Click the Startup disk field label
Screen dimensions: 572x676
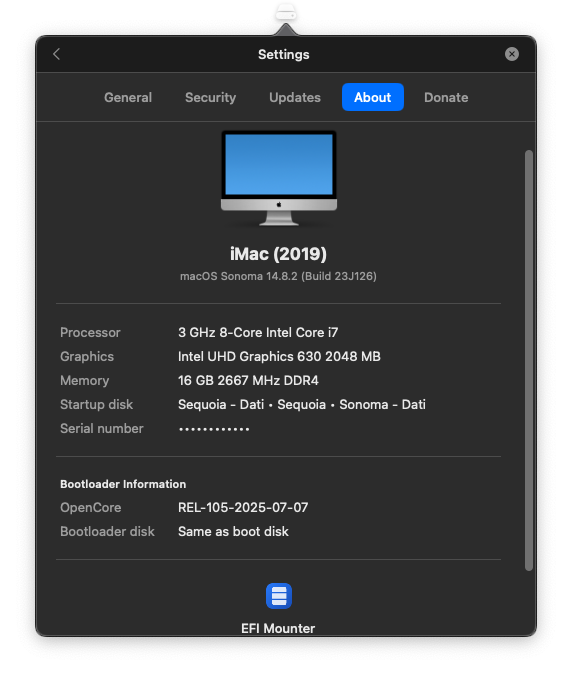click(97, 404)
